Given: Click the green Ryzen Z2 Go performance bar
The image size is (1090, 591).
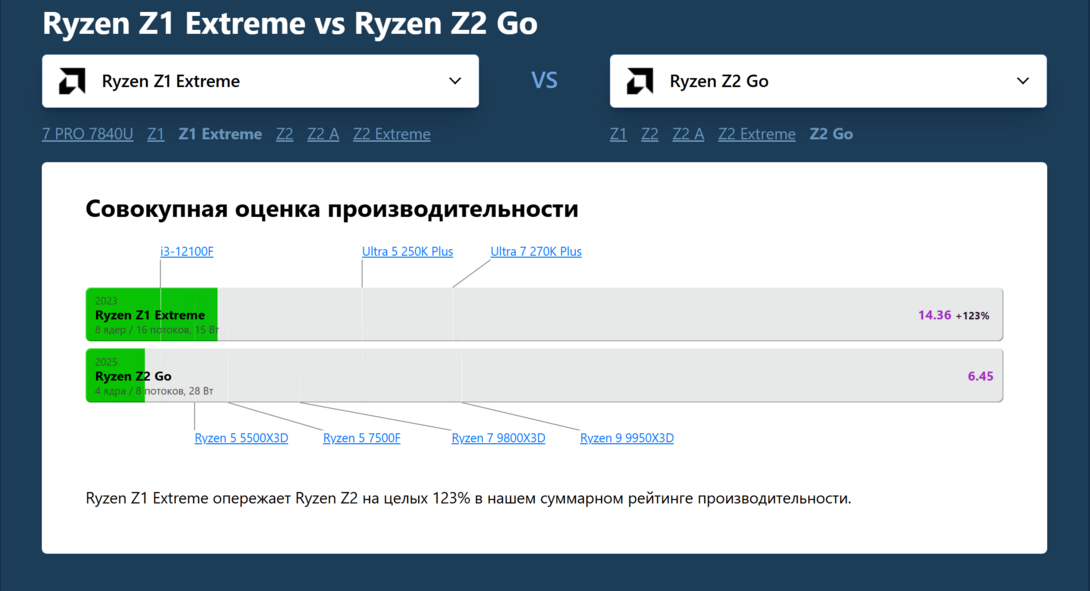Looking at the screenshot, I should (x=115, y=375).
